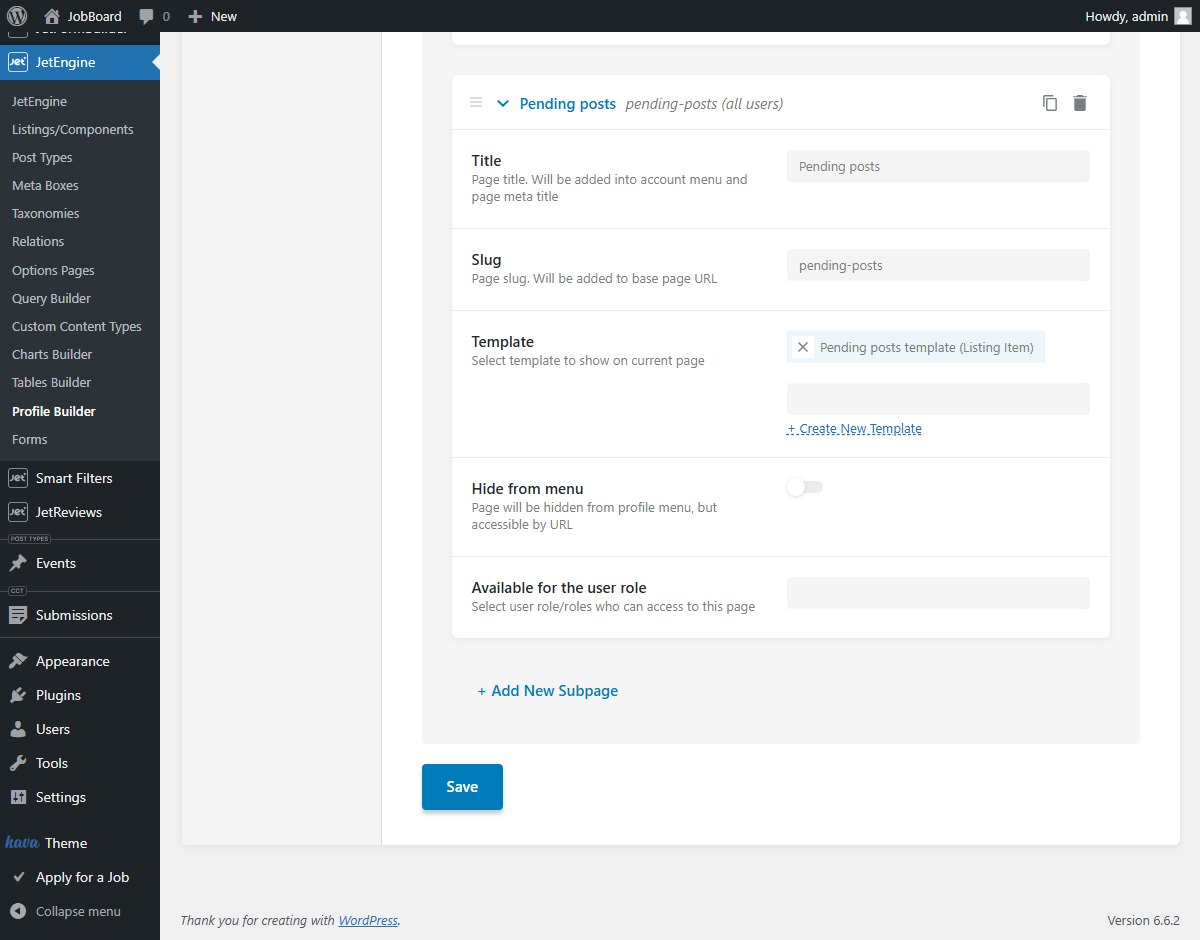Open JetReviews menu icon
The width and height of the screenshot is (1200, 940).
coord(17,512)
